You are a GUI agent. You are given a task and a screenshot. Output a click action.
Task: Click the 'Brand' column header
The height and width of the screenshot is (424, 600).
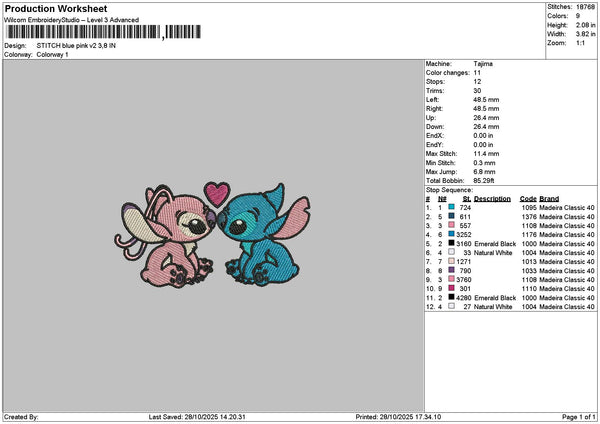point(549,199)
